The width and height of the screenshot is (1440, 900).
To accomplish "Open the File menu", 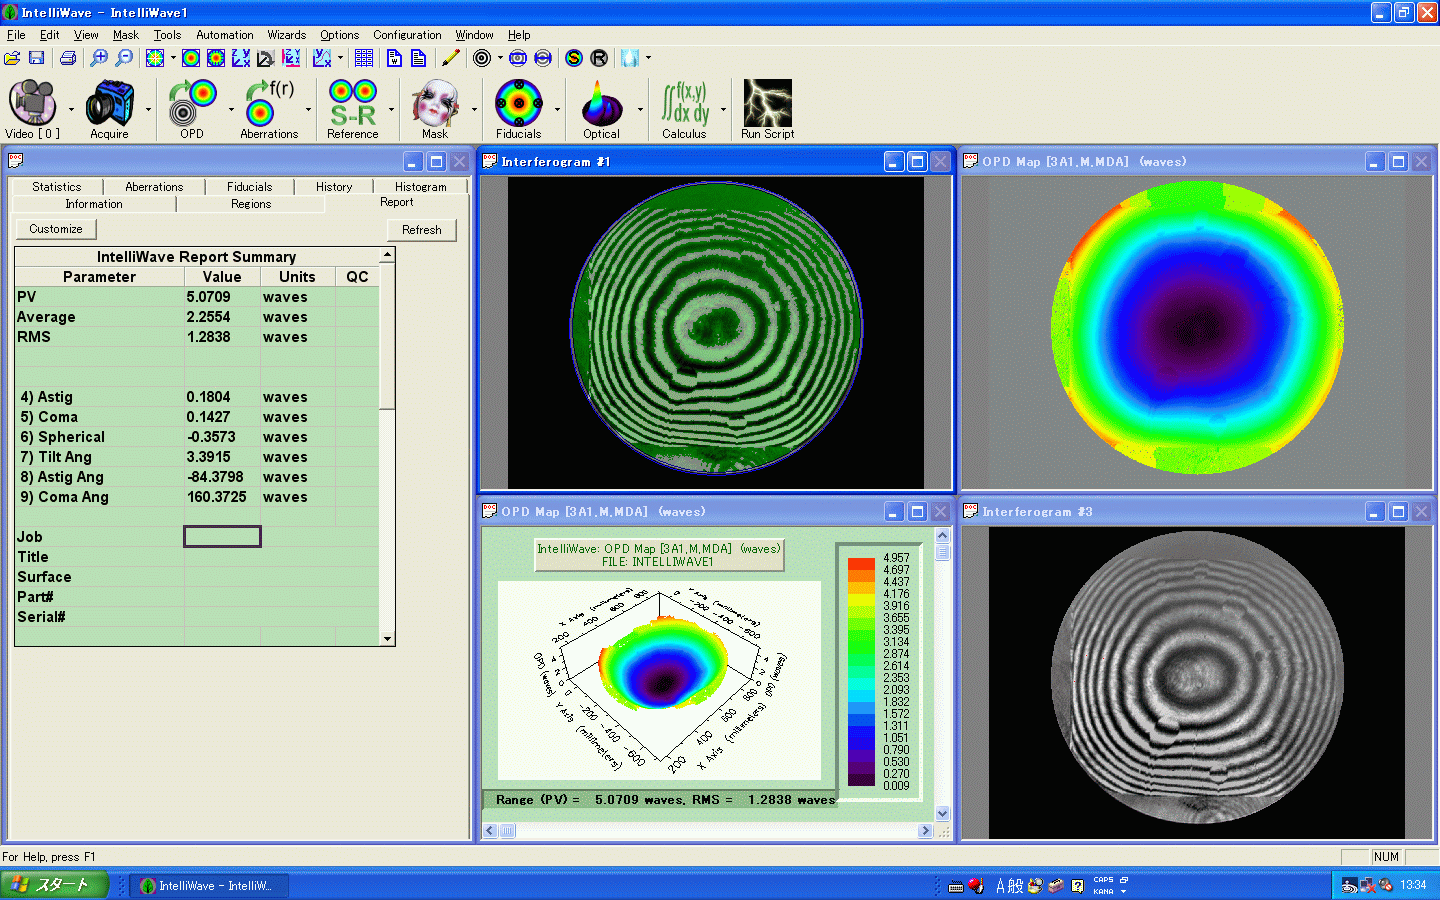I will 16,35.
